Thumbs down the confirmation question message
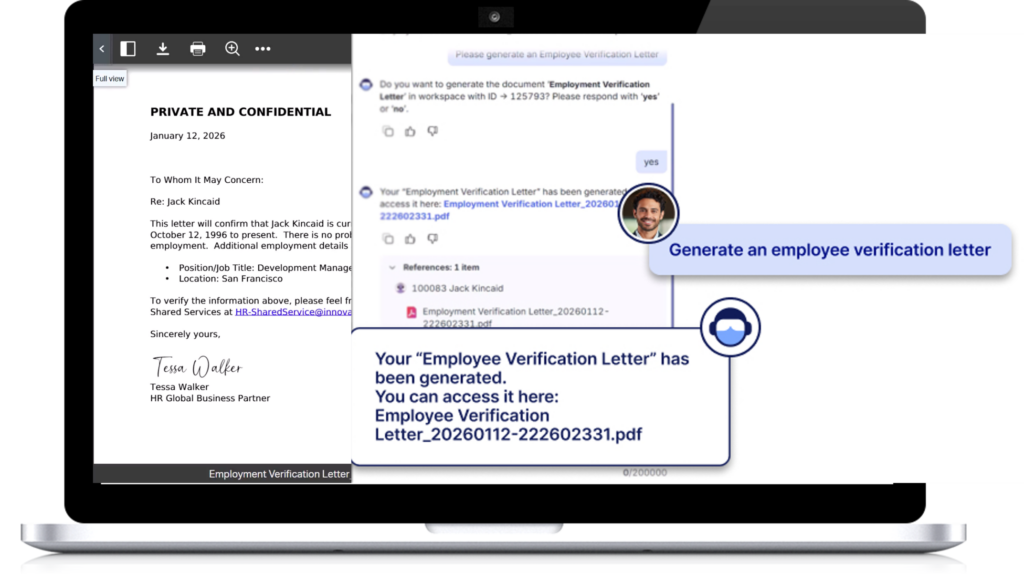Viewport: 1024px width, 584px height. tap(432, 131)
